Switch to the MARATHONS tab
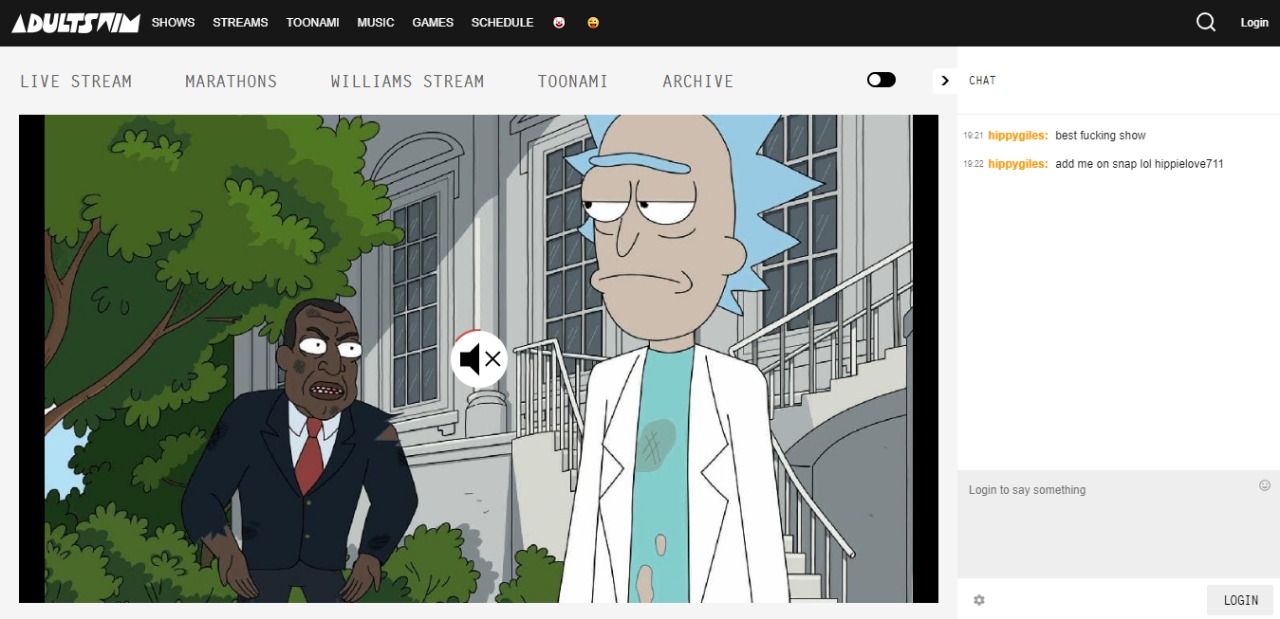Image resolution: width=1280 pixels, height=619 pixels. pos(231,81)
